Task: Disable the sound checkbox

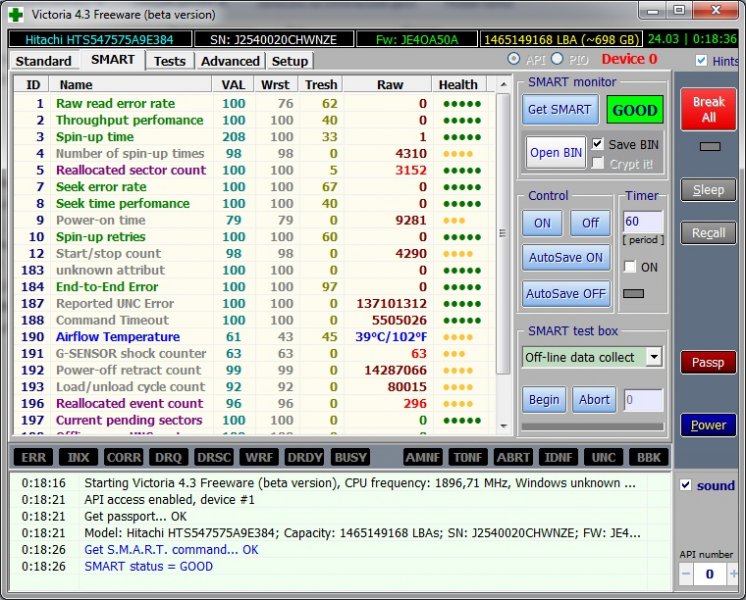Action: click(685, 485)
